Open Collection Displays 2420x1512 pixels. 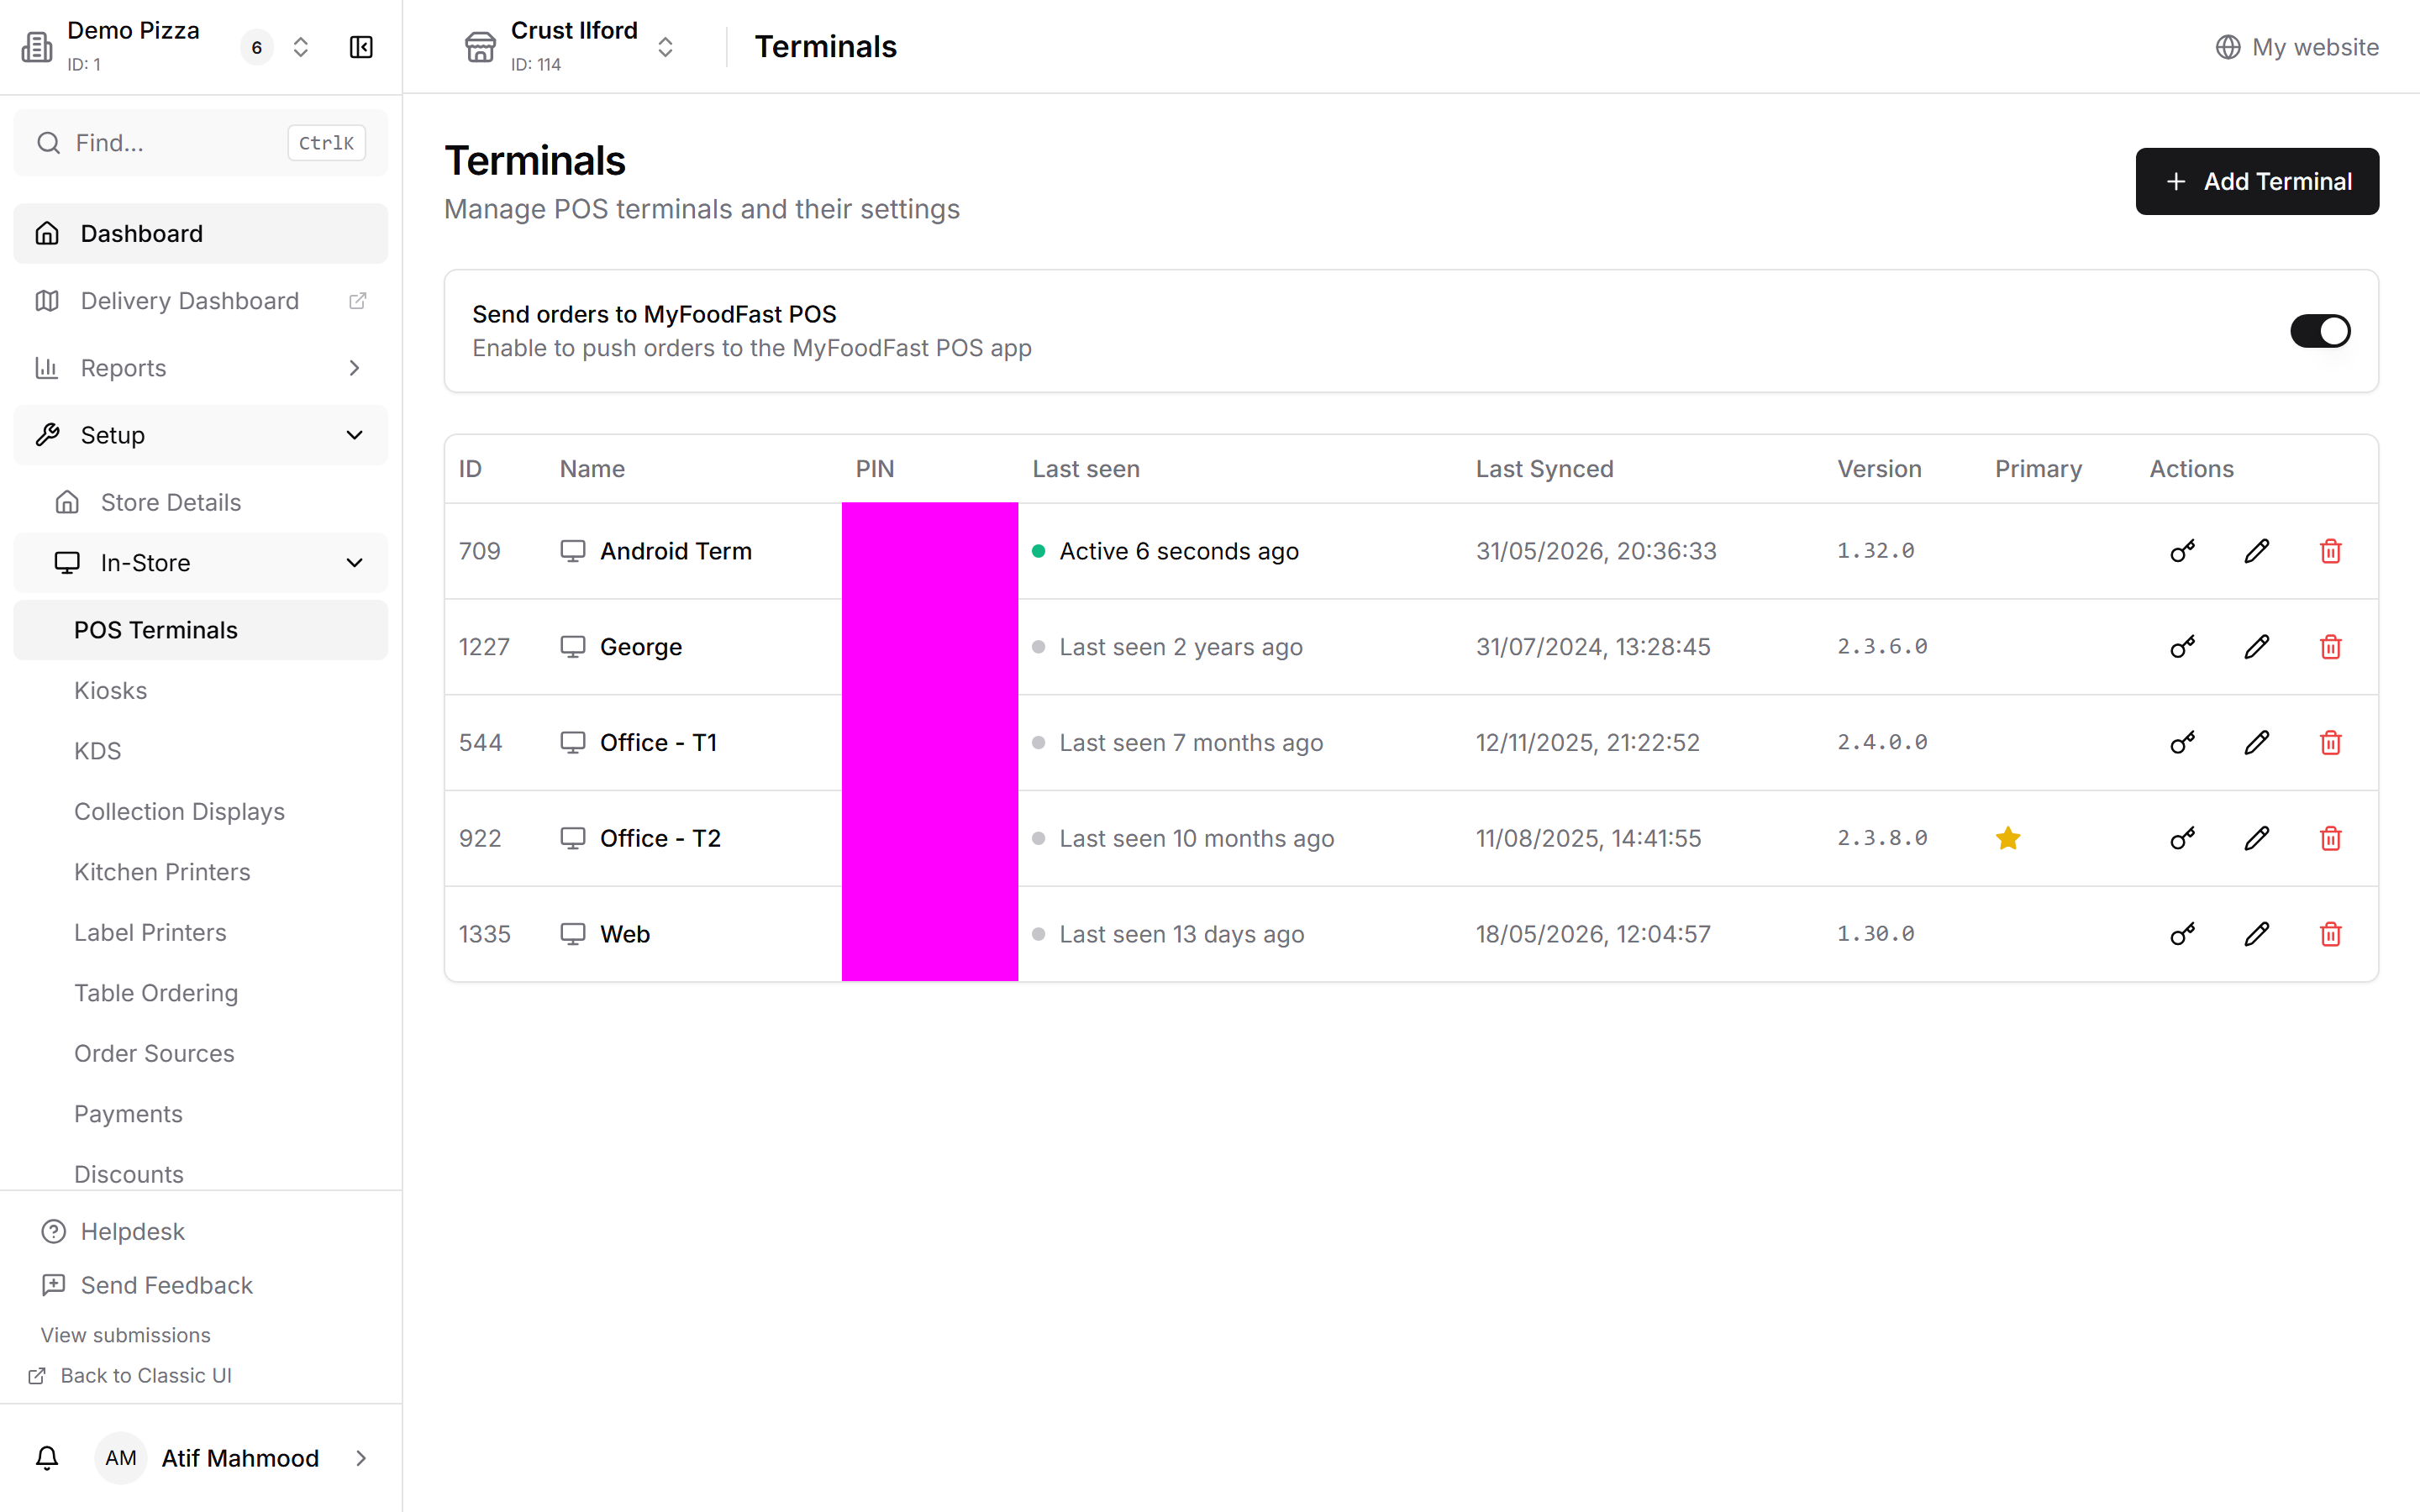tap(179, 811)
